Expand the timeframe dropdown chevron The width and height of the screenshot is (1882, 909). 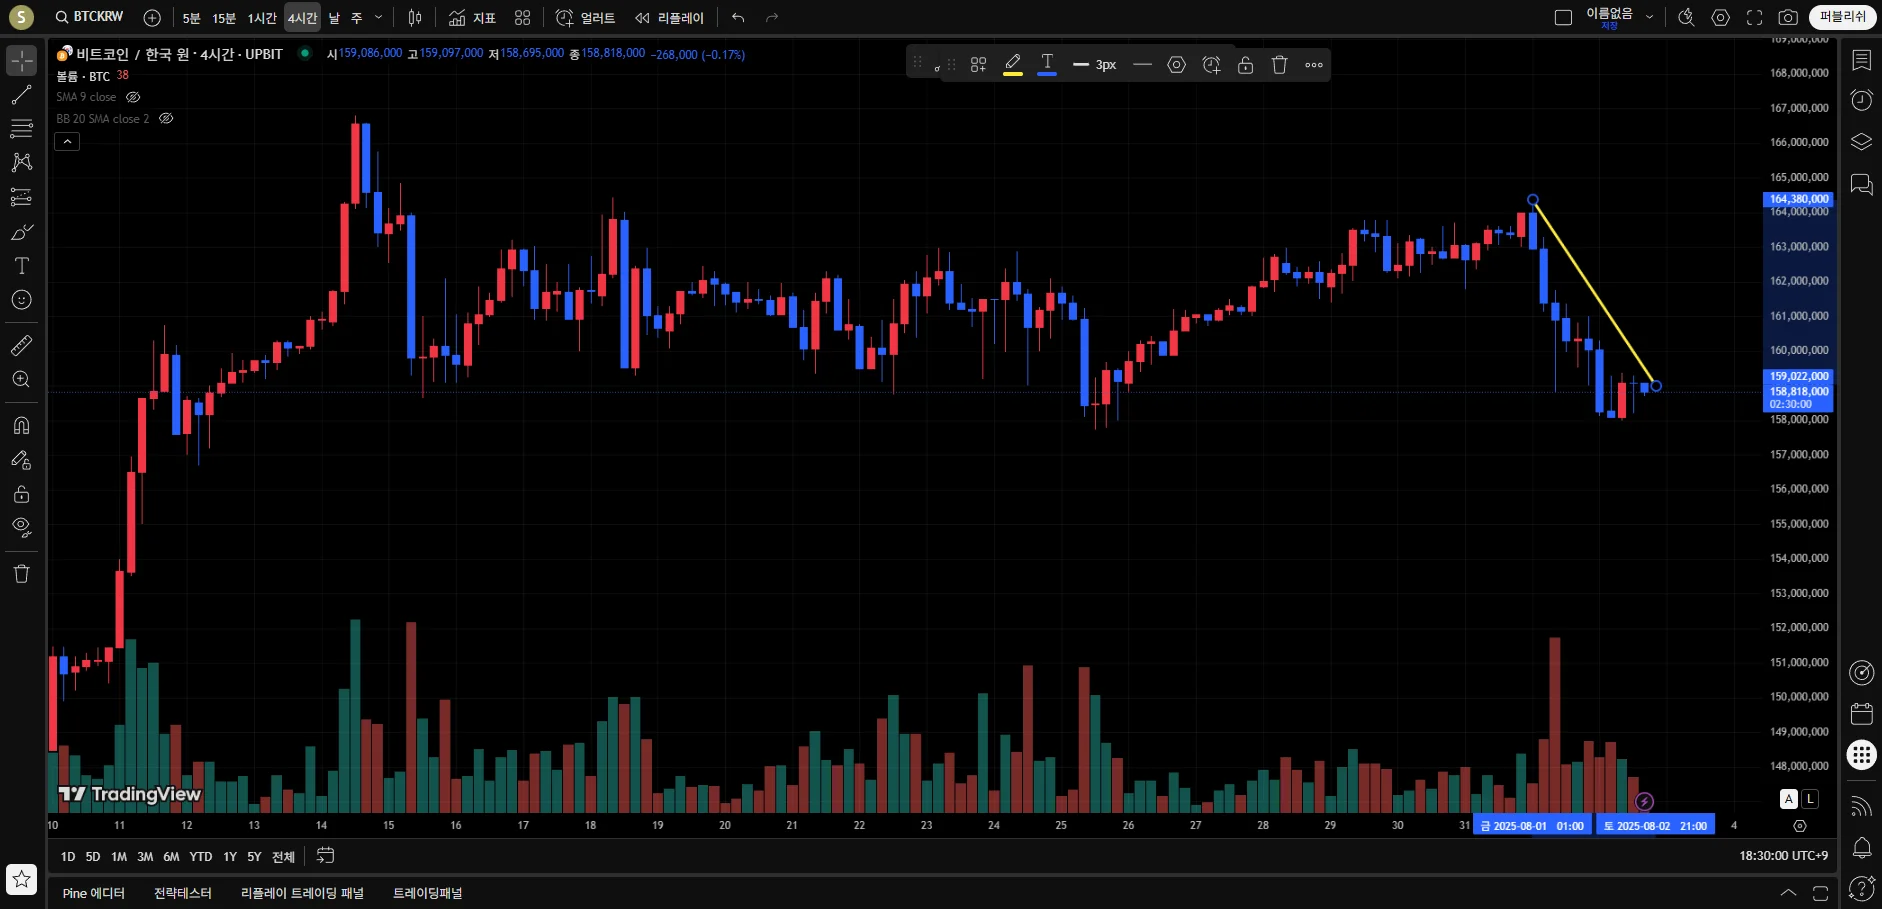click(x=378, y=17)
